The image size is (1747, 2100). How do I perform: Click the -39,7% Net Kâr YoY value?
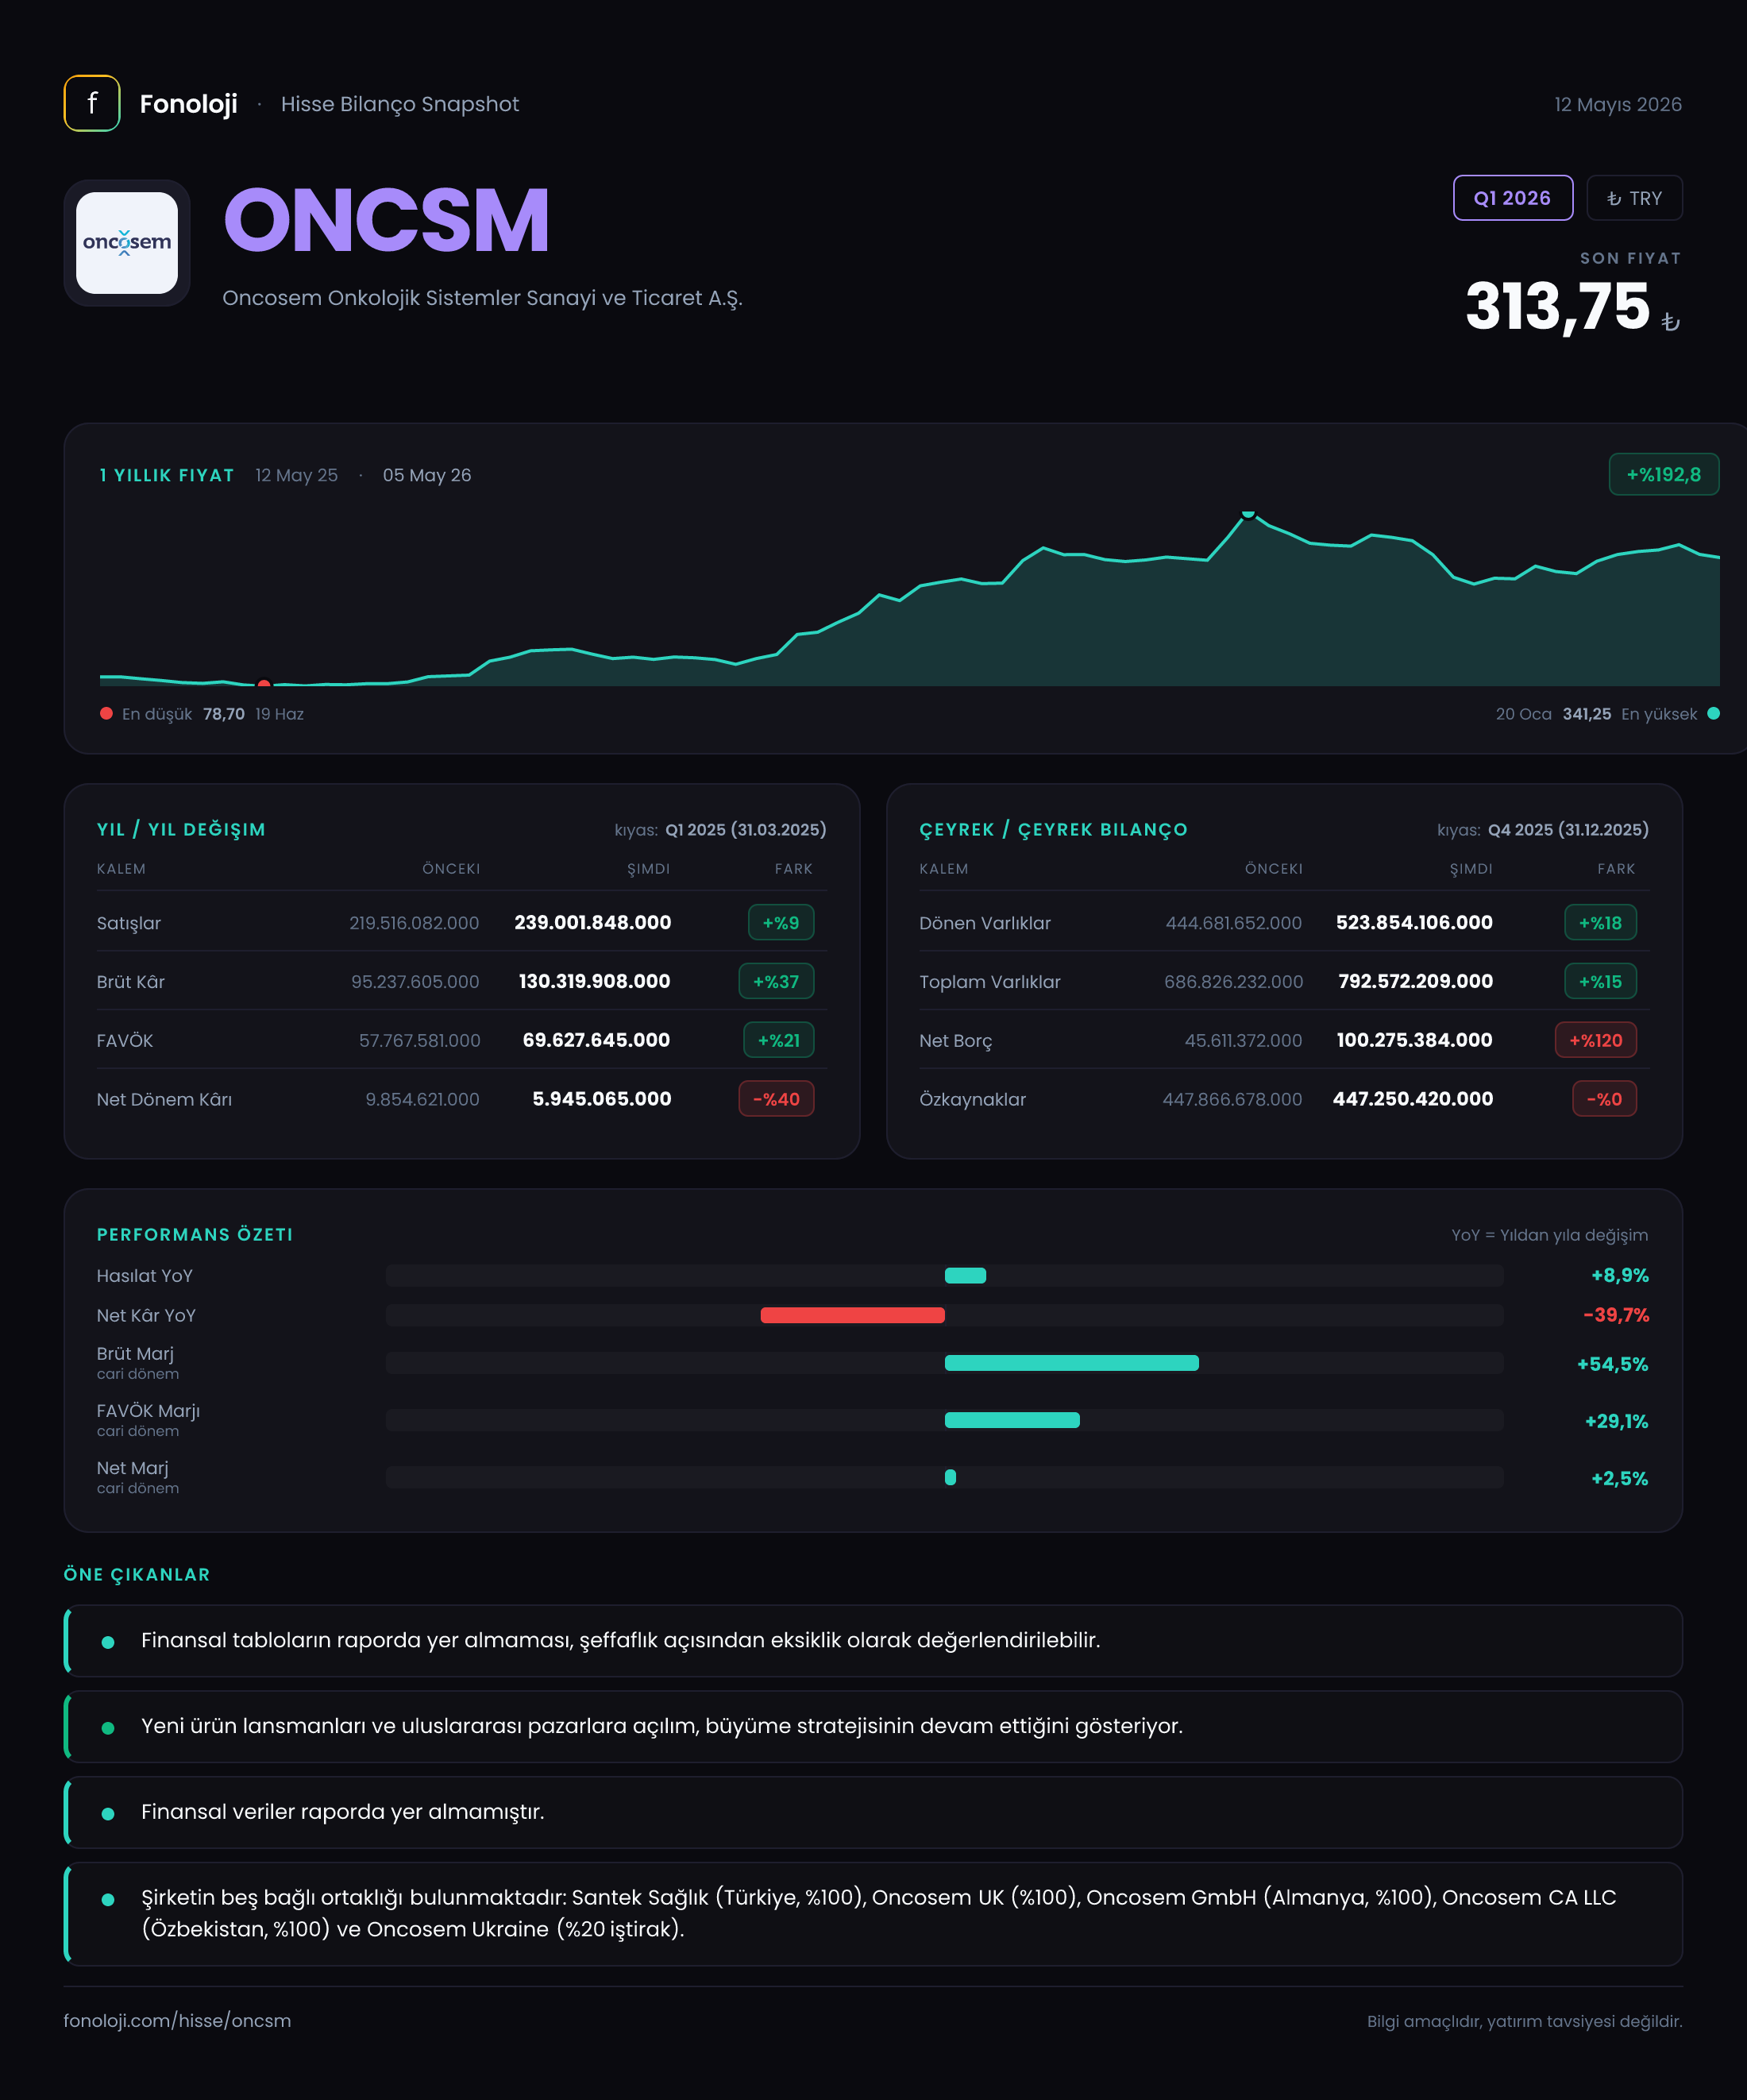coord(1616,1315)
